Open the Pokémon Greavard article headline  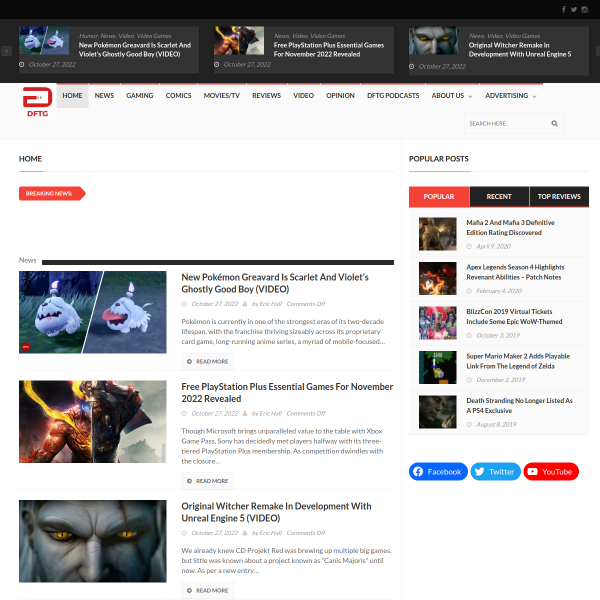275,283
